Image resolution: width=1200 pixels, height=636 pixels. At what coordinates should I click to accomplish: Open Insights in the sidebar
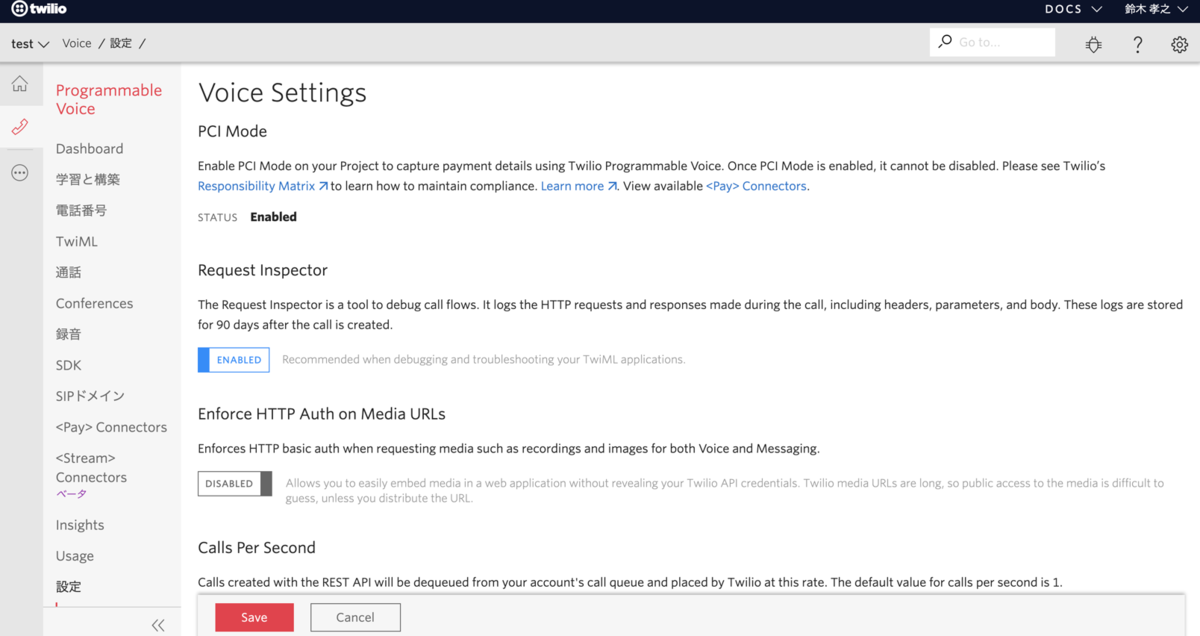(80, 525)
